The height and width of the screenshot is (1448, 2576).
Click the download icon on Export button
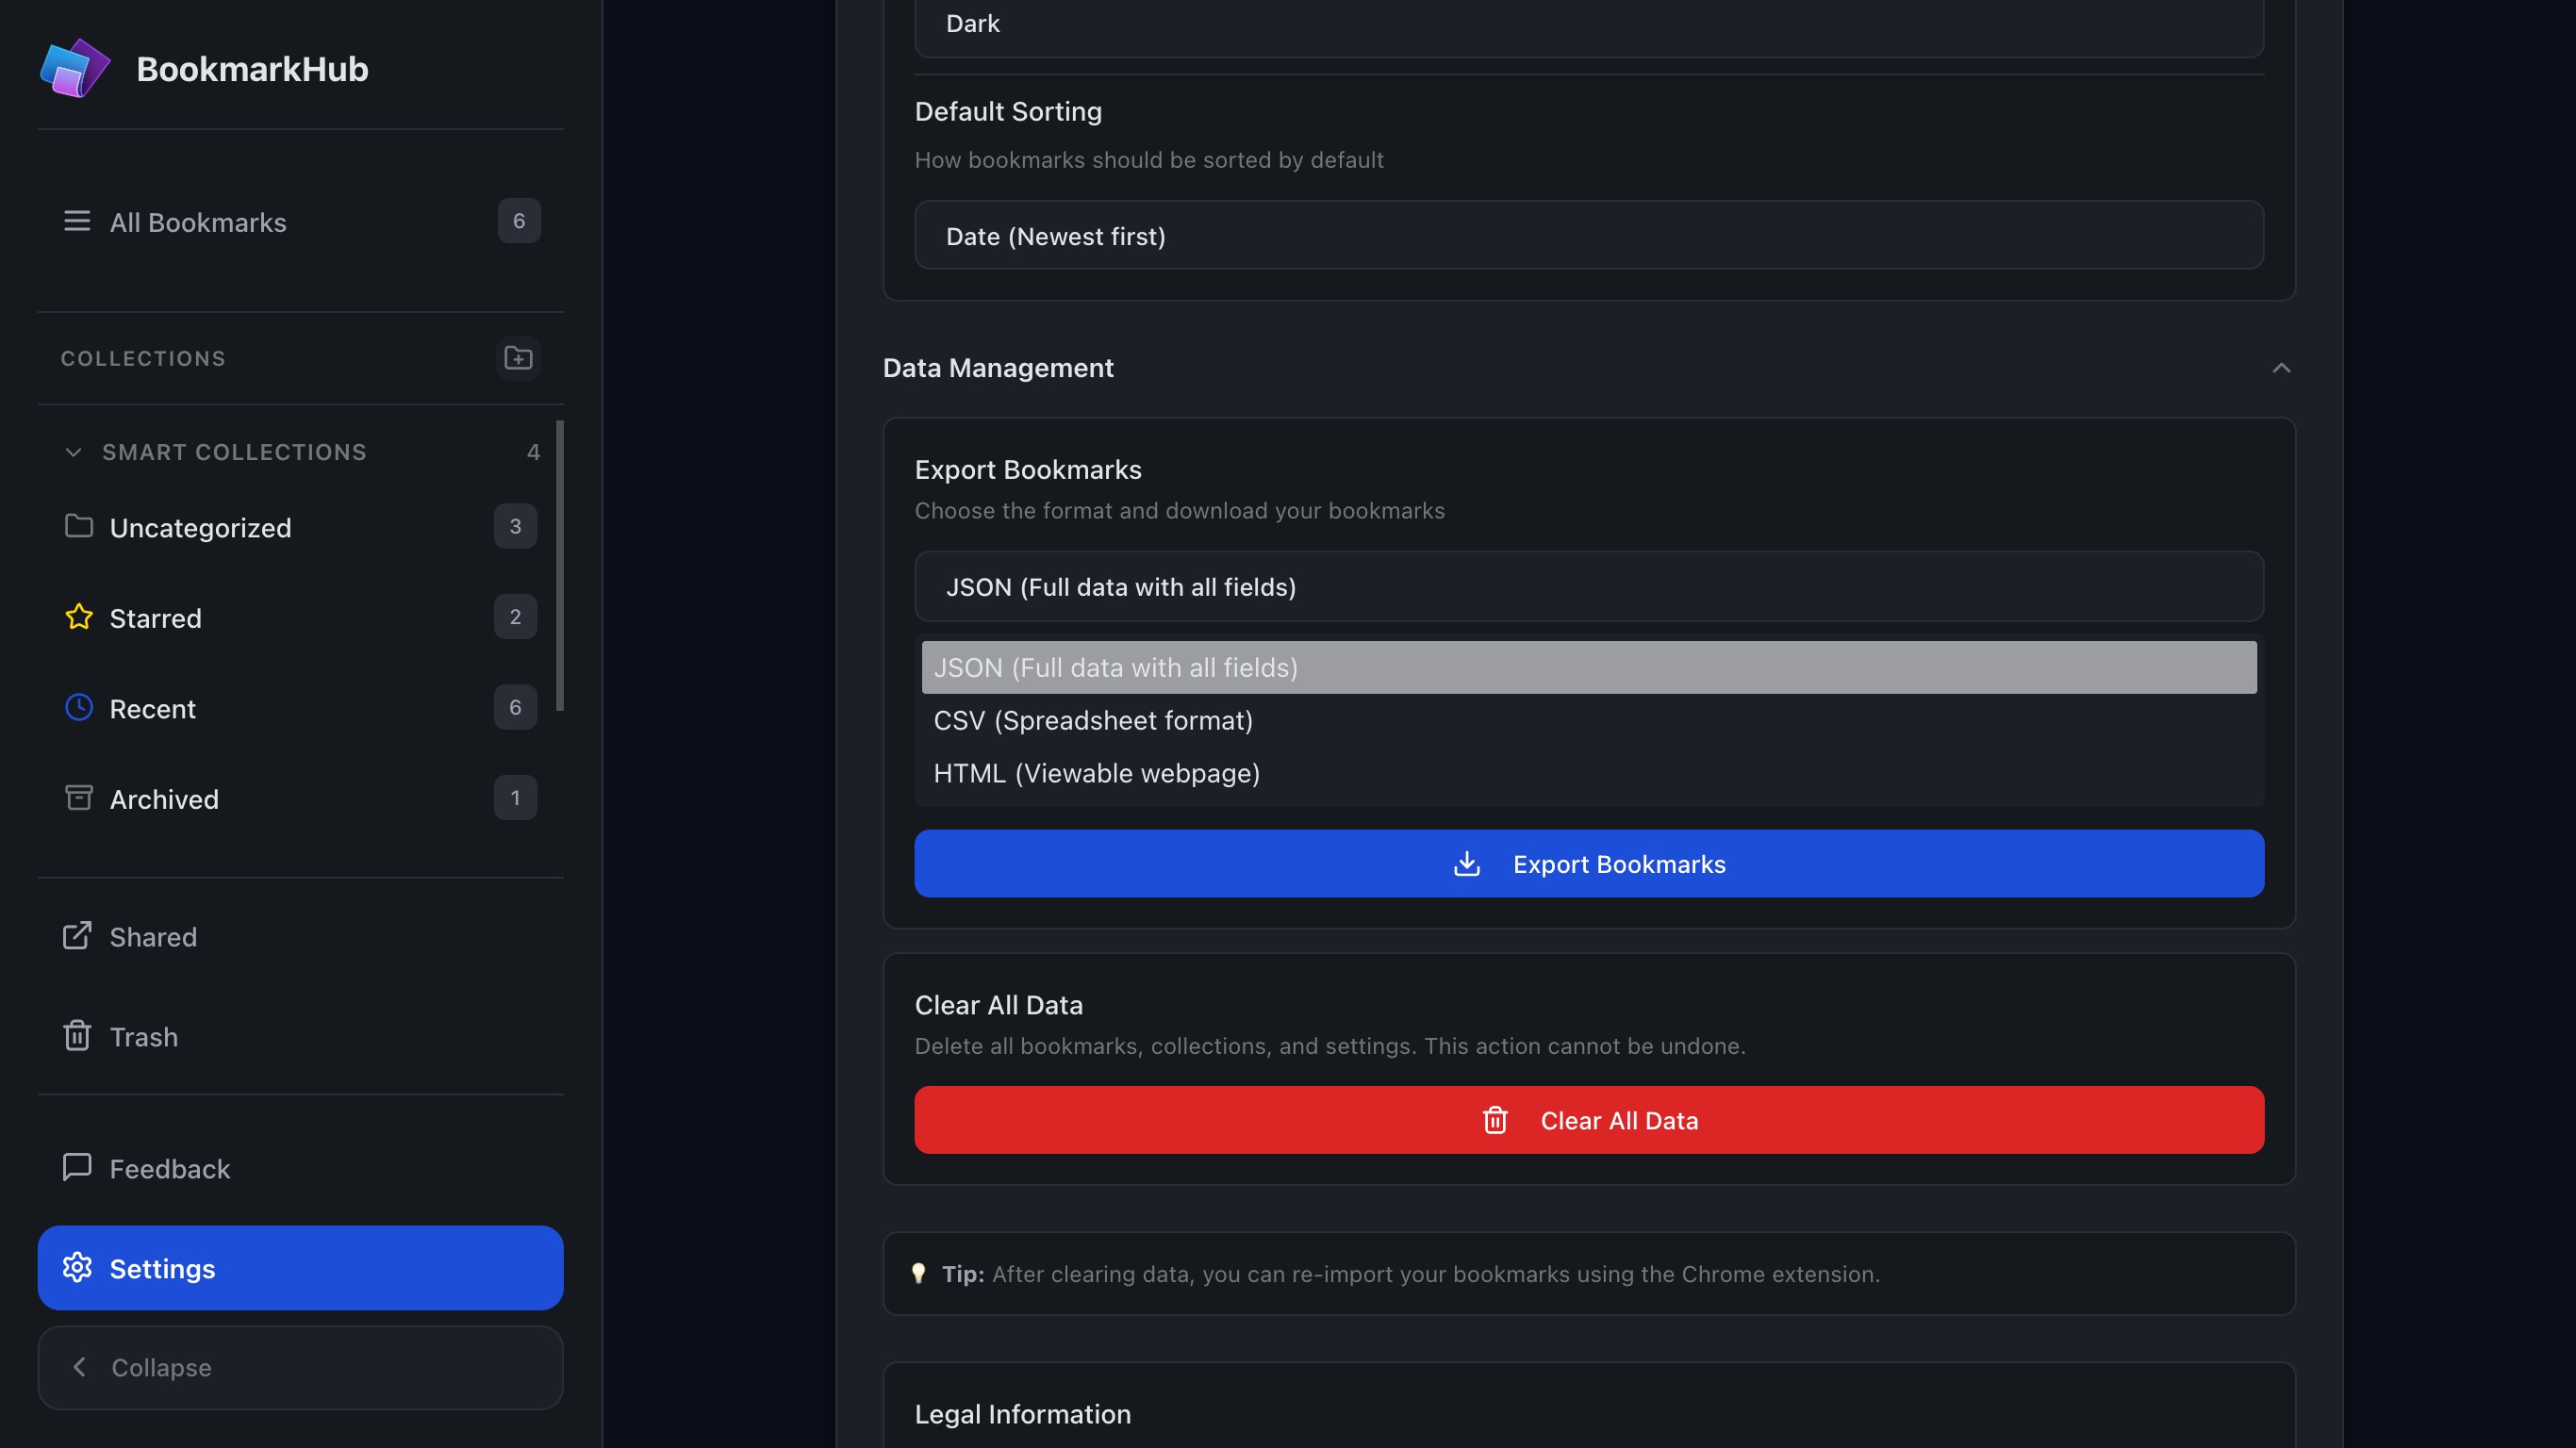1466,863
